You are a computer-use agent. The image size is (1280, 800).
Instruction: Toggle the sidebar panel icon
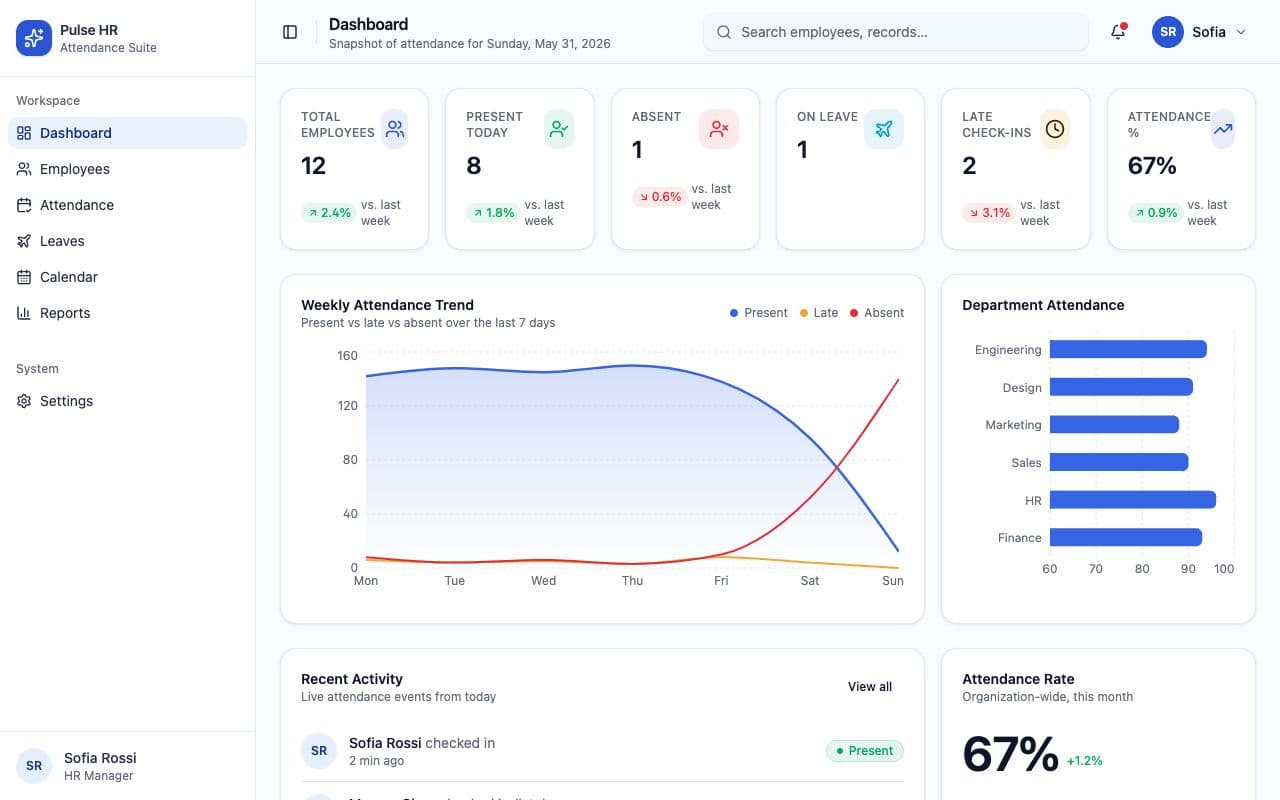click(290, 32)
